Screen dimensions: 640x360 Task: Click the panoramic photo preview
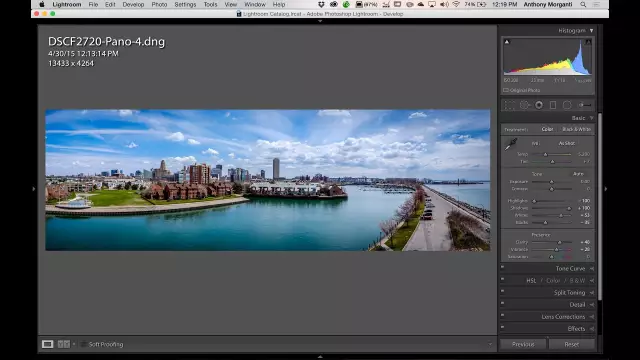268,180
